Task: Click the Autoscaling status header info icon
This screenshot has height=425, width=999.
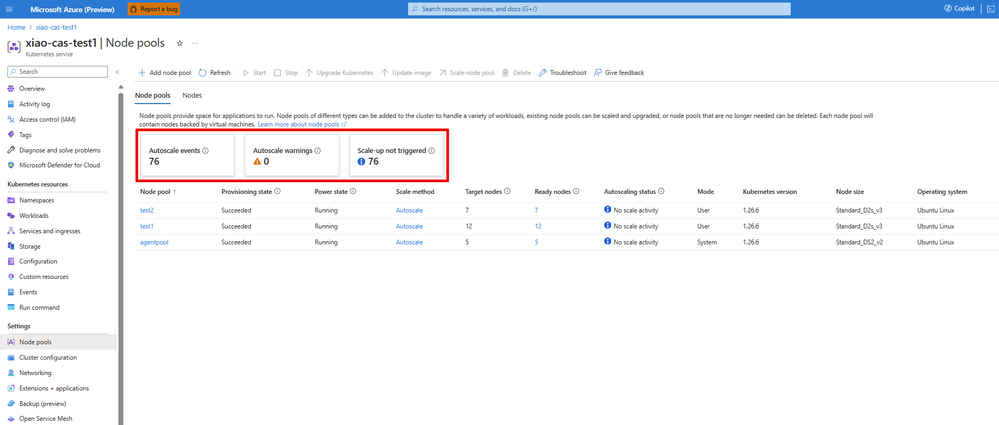Action: point(661,191)
